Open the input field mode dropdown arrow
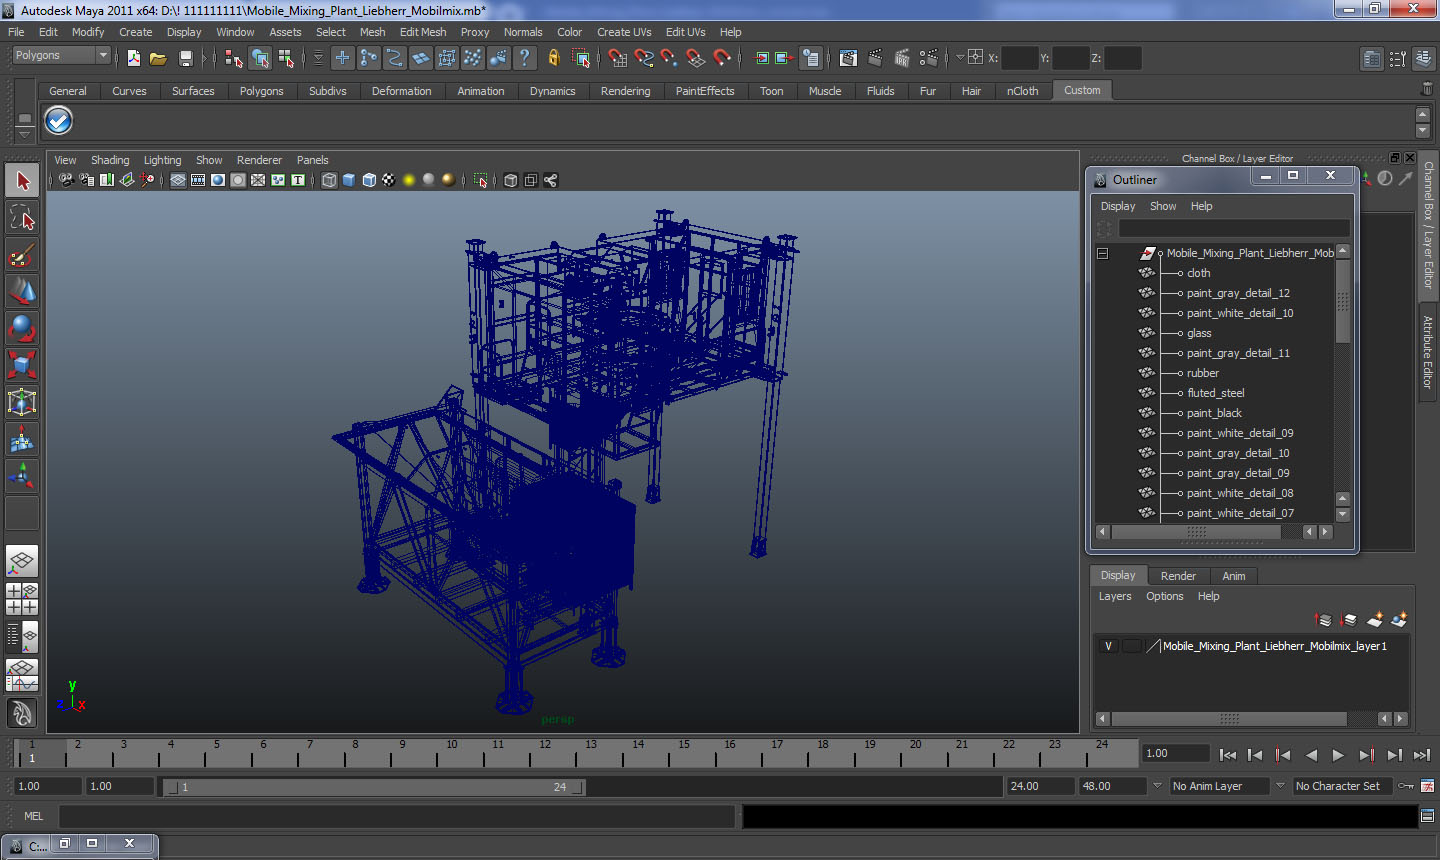This screenshot has width=1440, height=860. point(960,58)
